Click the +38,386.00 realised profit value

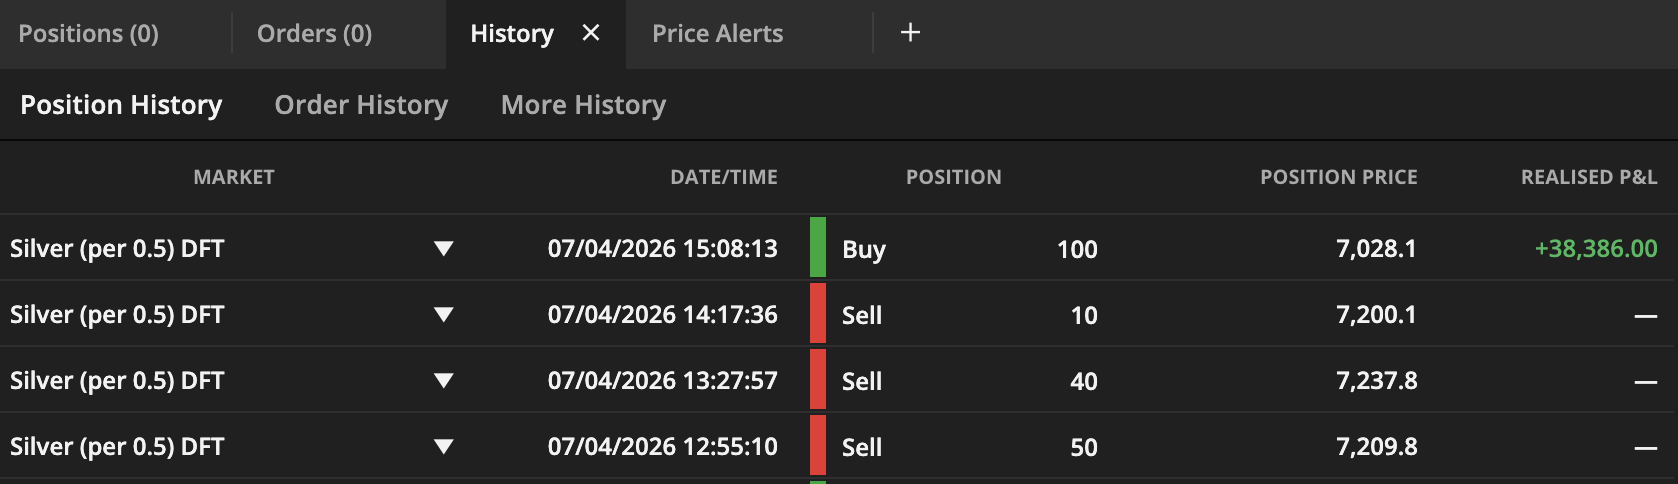pos(1595,248)
